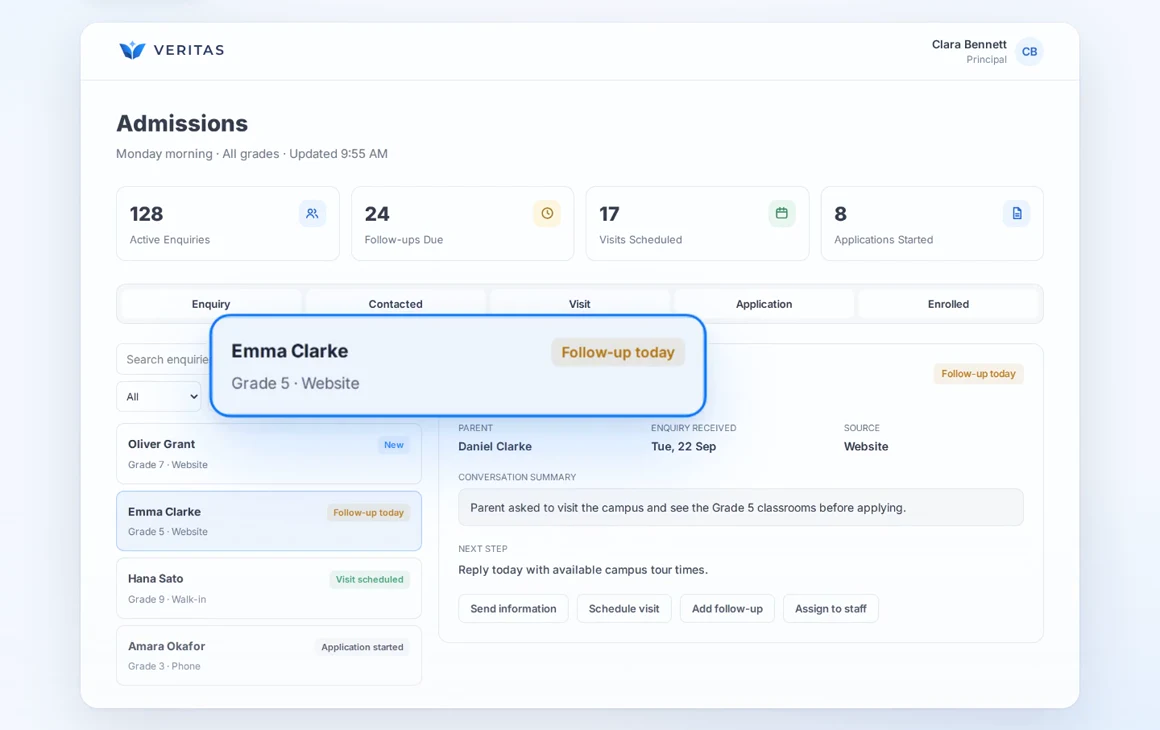Expand the All filter dropdown
The height and width of the screenshot is (730, 1160).
159,396
